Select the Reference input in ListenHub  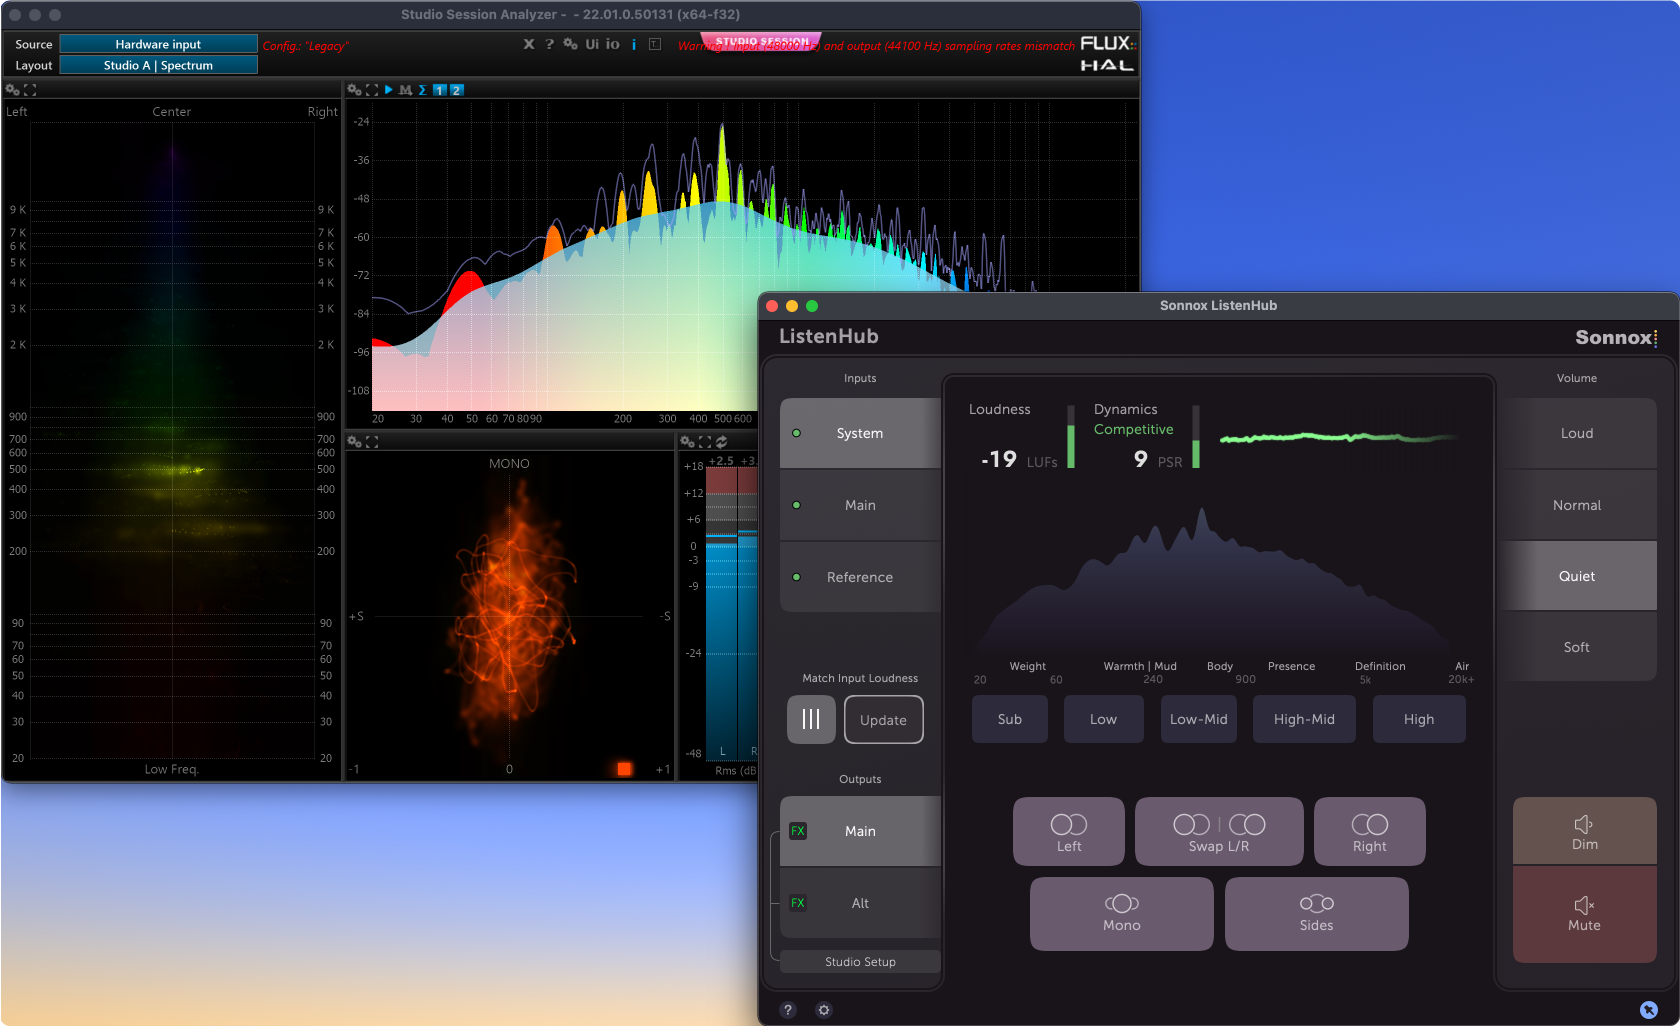click(860, 577)
